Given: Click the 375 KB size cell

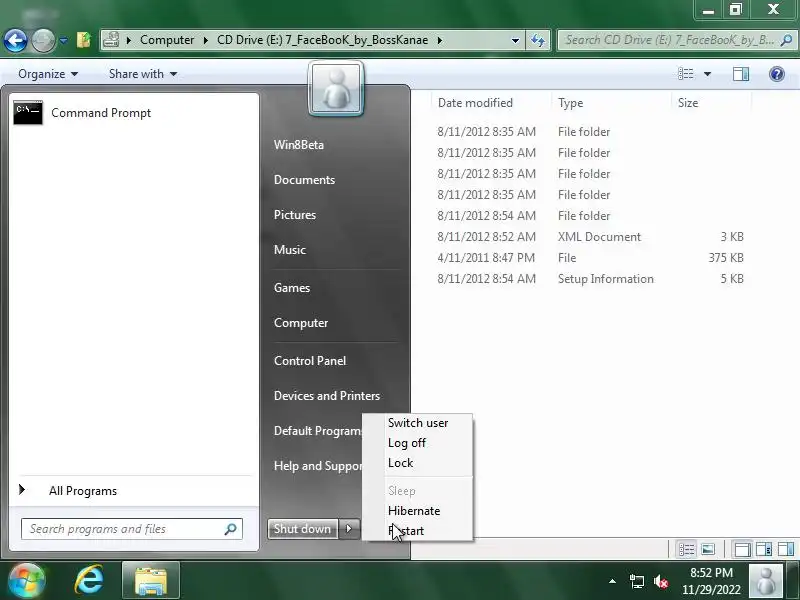Looking at the screenshot, I should (726, 258).
